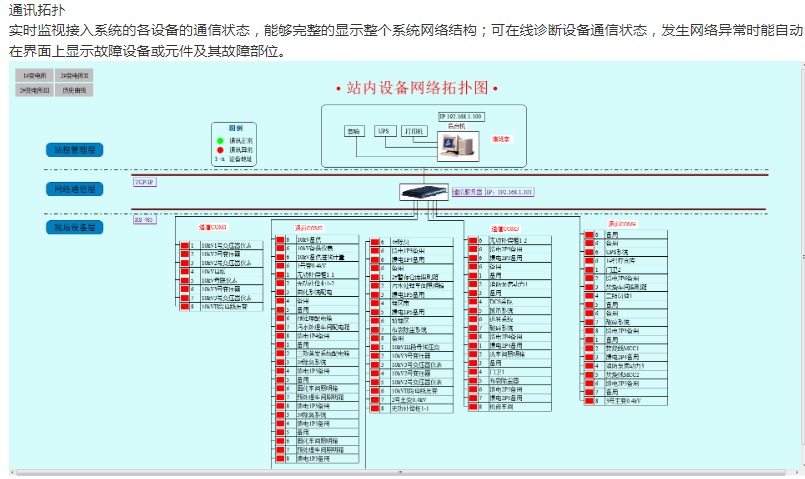The width and height of the screenshot is (805, 479).
Task: Select the 2#变电所III button
Action: click(34, 90)
